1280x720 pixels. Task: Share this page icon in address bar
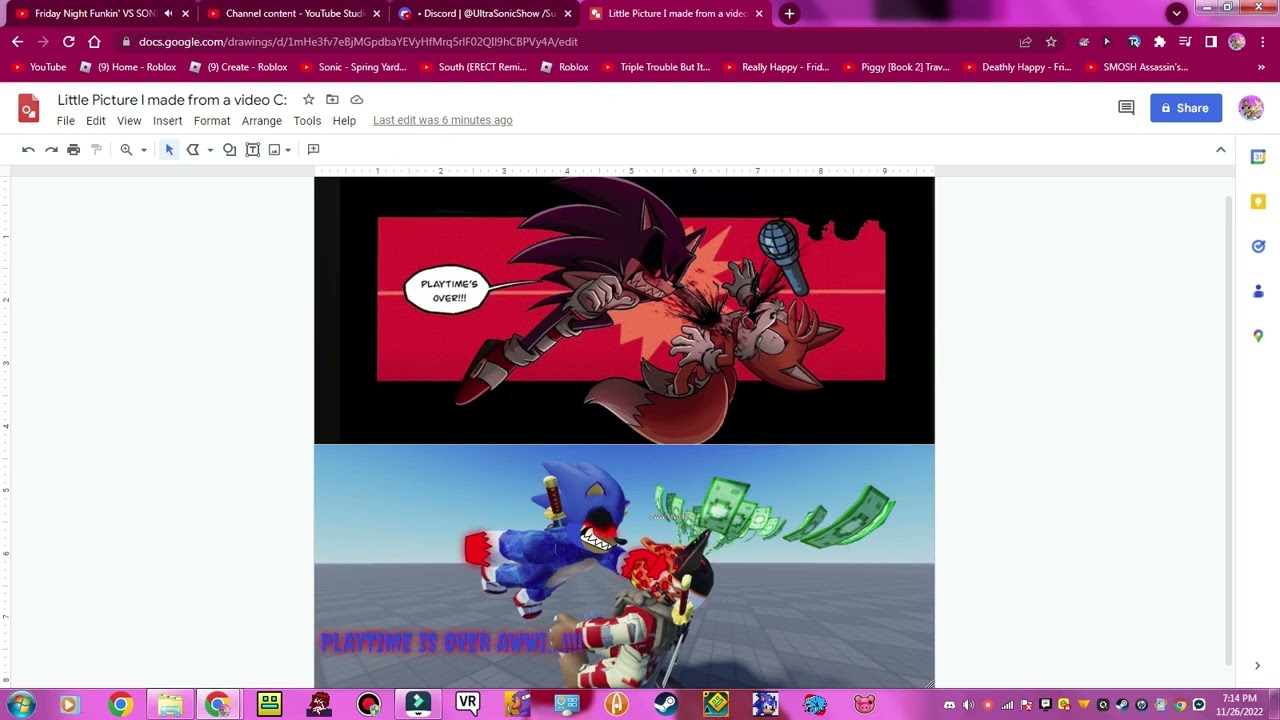[1025, 42]
